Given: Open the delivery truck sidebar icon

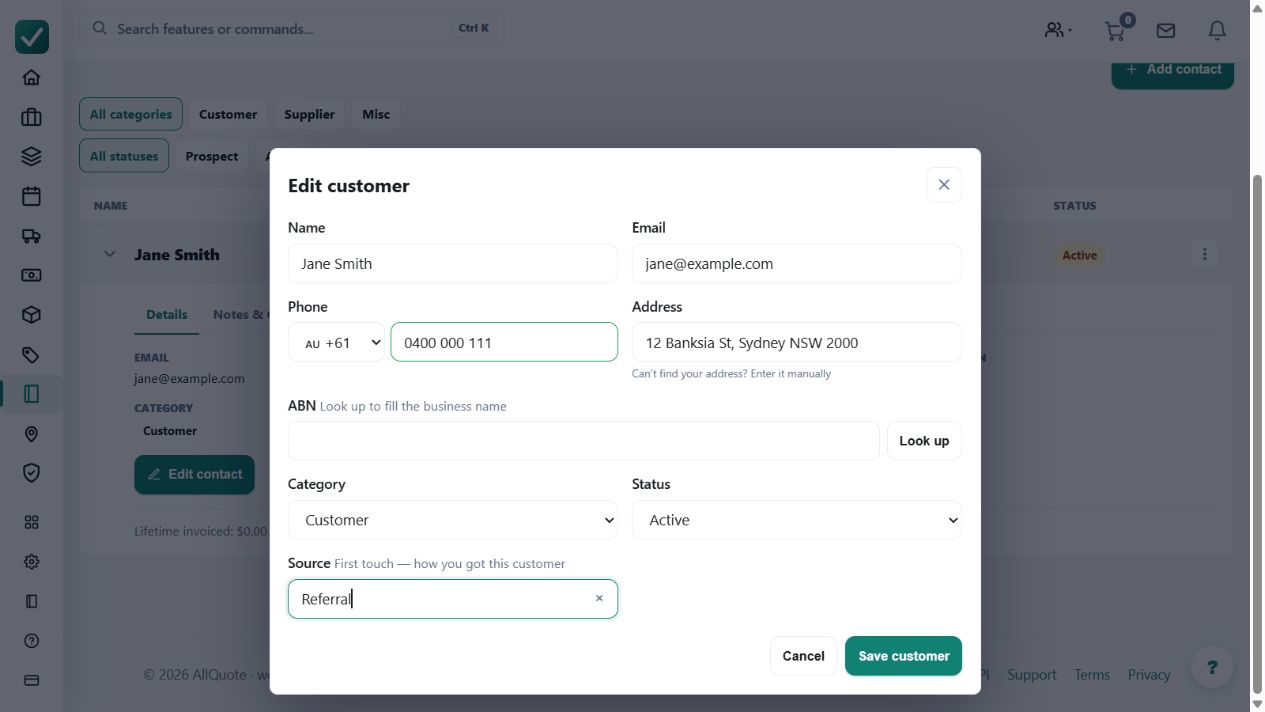Looking at the screenshot, I should (31, 236).
